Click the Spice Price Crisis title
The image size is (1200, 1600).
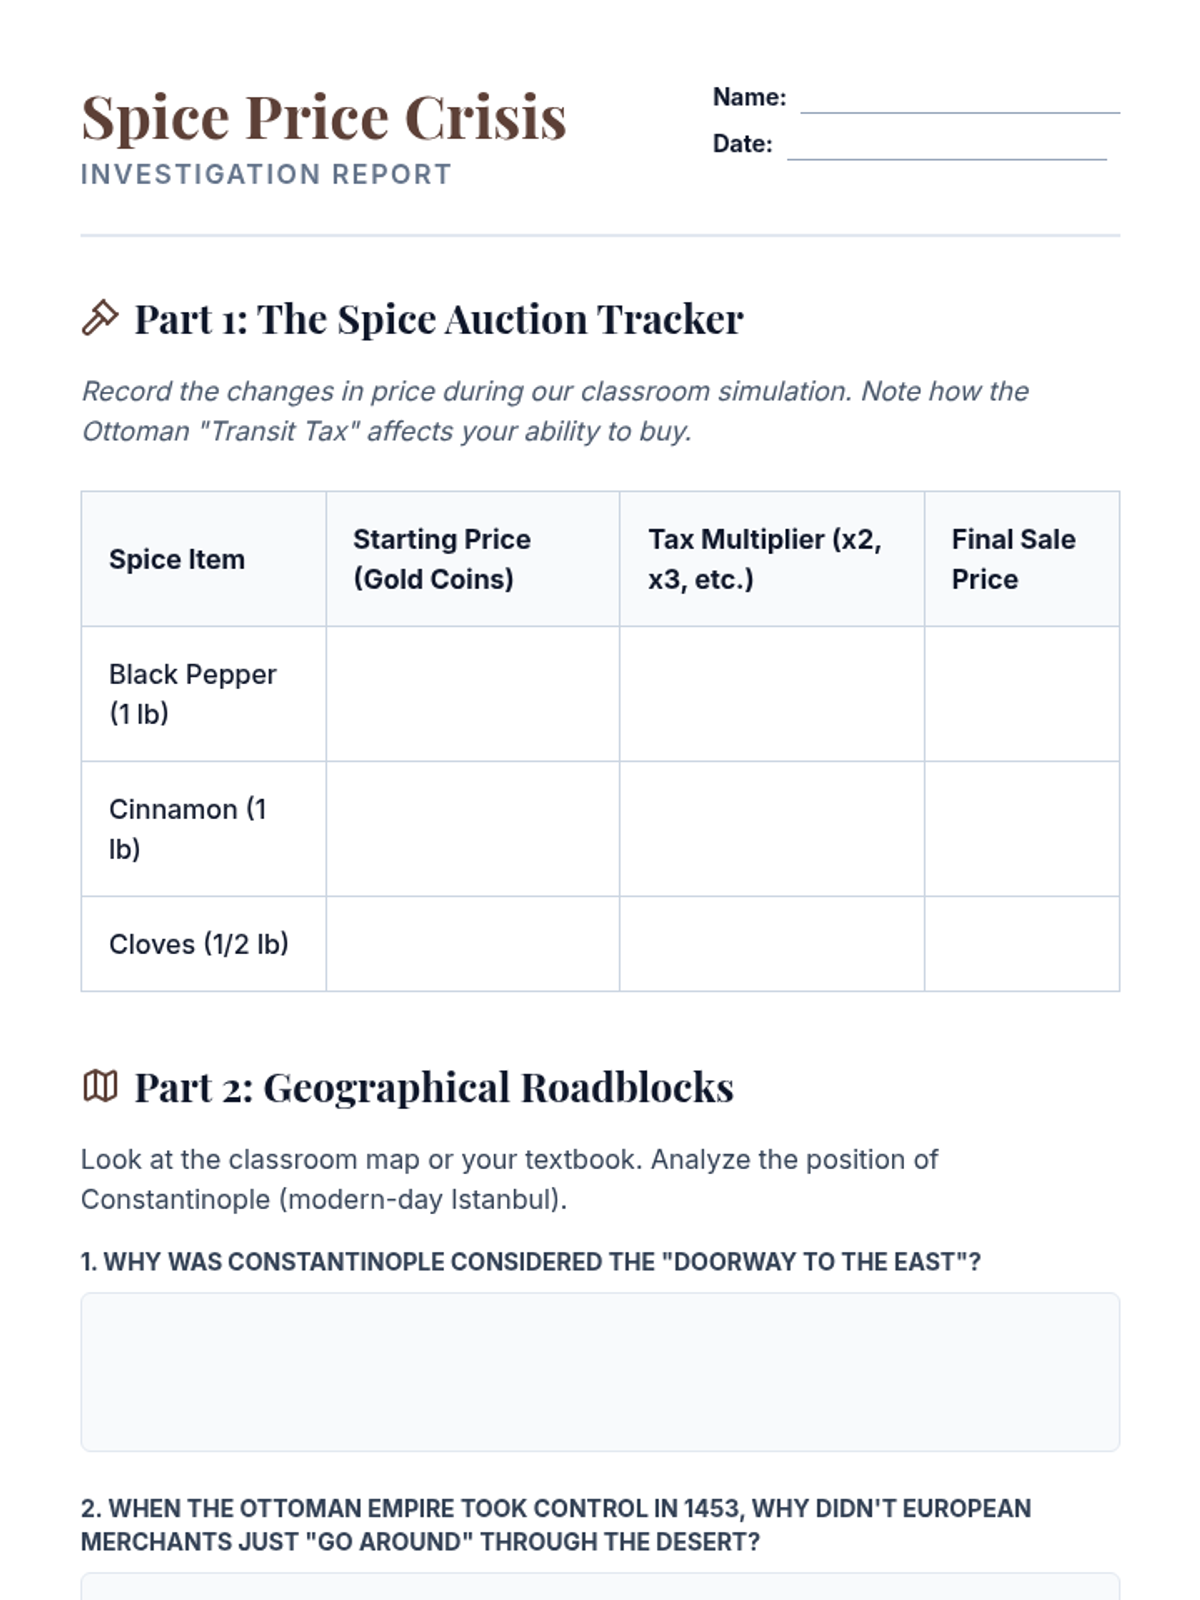pyautogui.click(x=324, y=118)
